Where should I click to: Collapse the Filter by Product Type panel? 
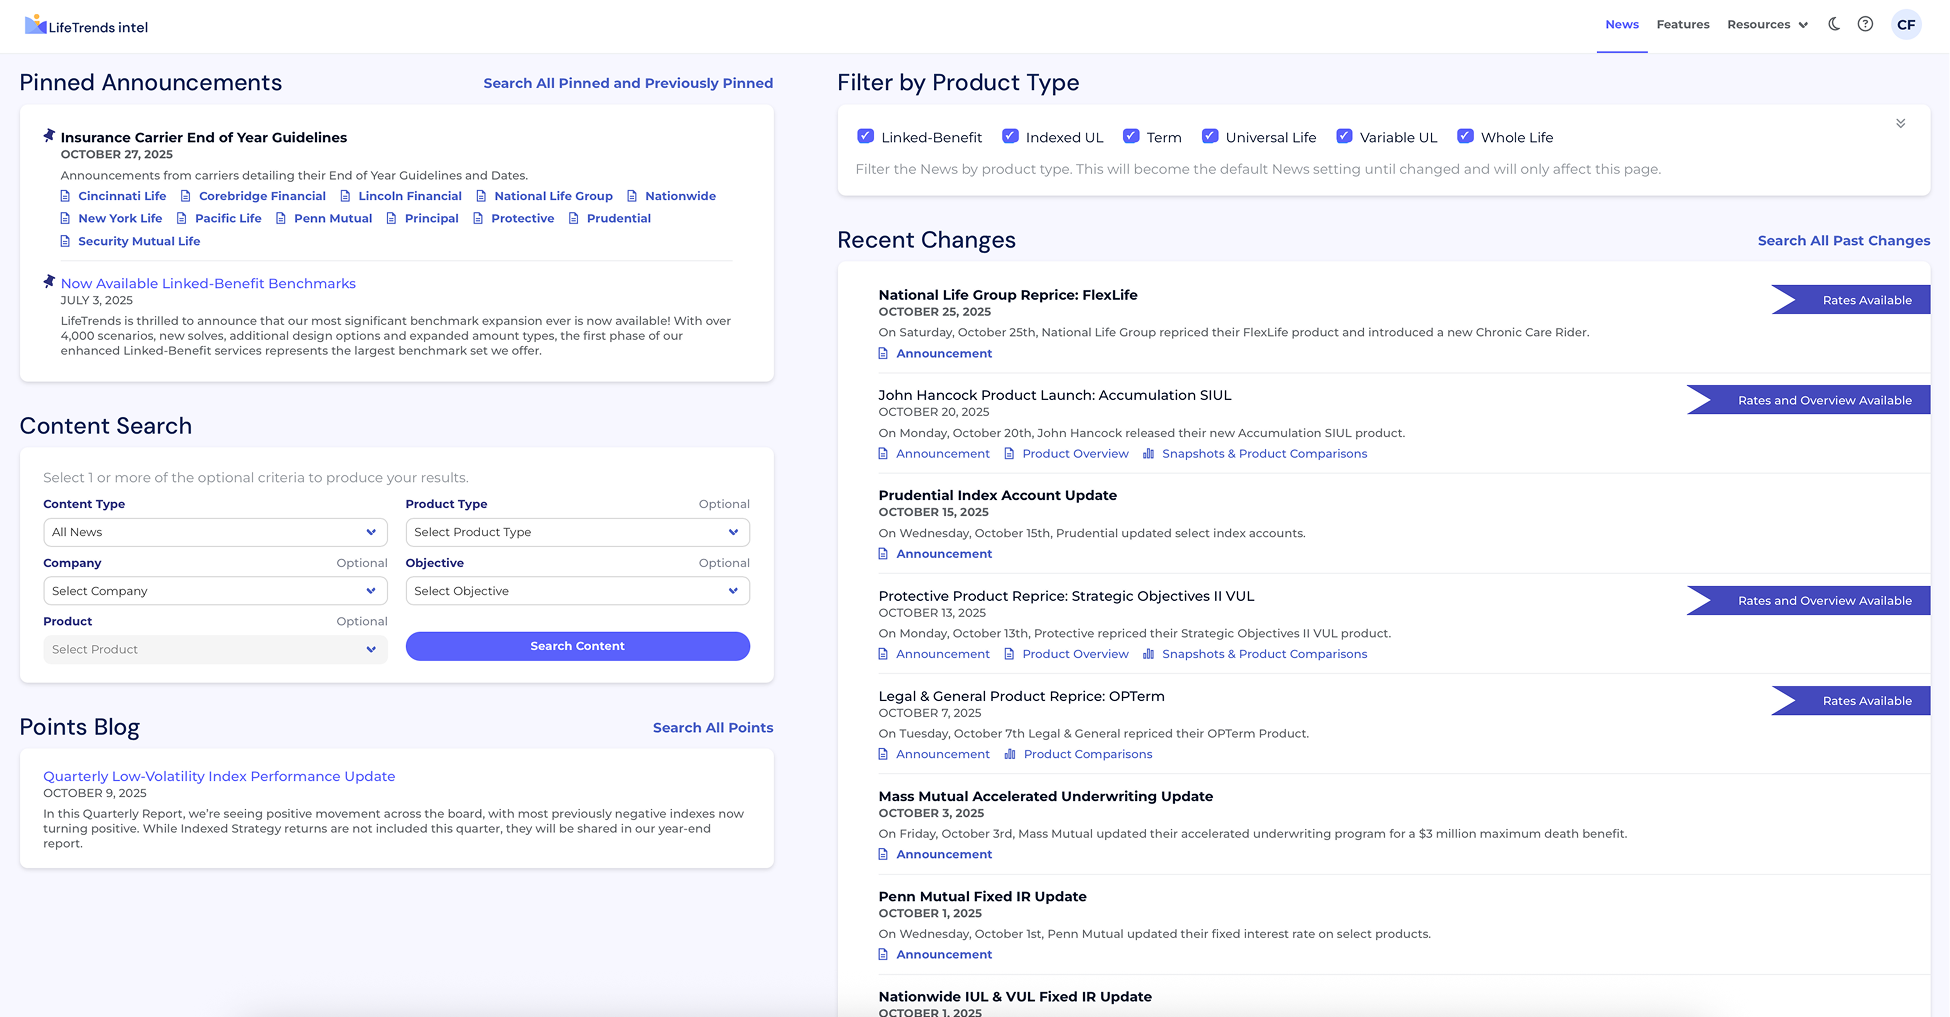pos(1900,124)
